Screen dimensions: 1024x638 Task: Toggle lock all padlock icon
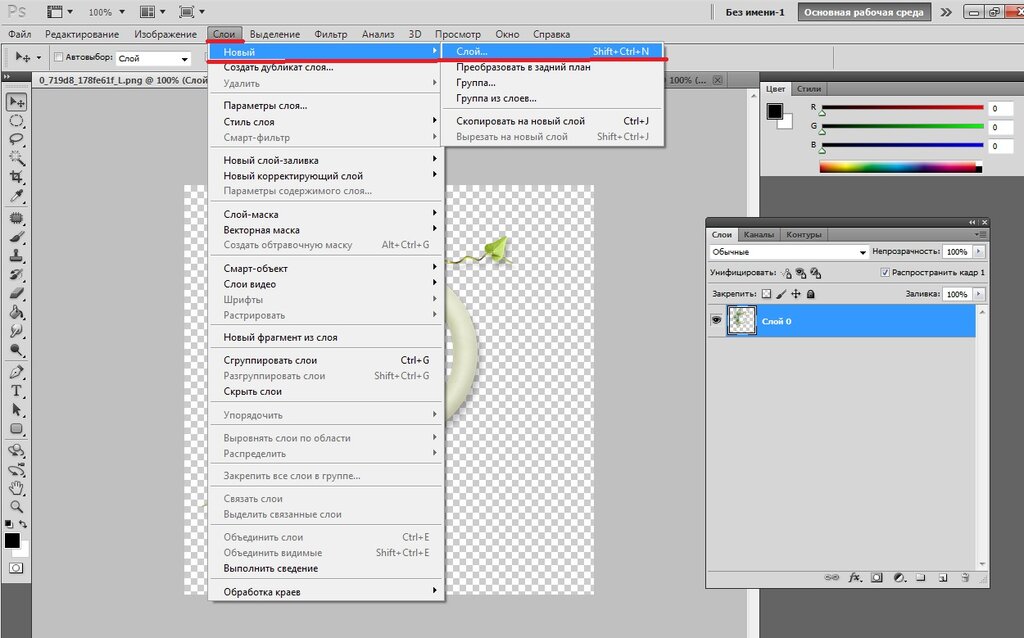(x=810, y=294)
